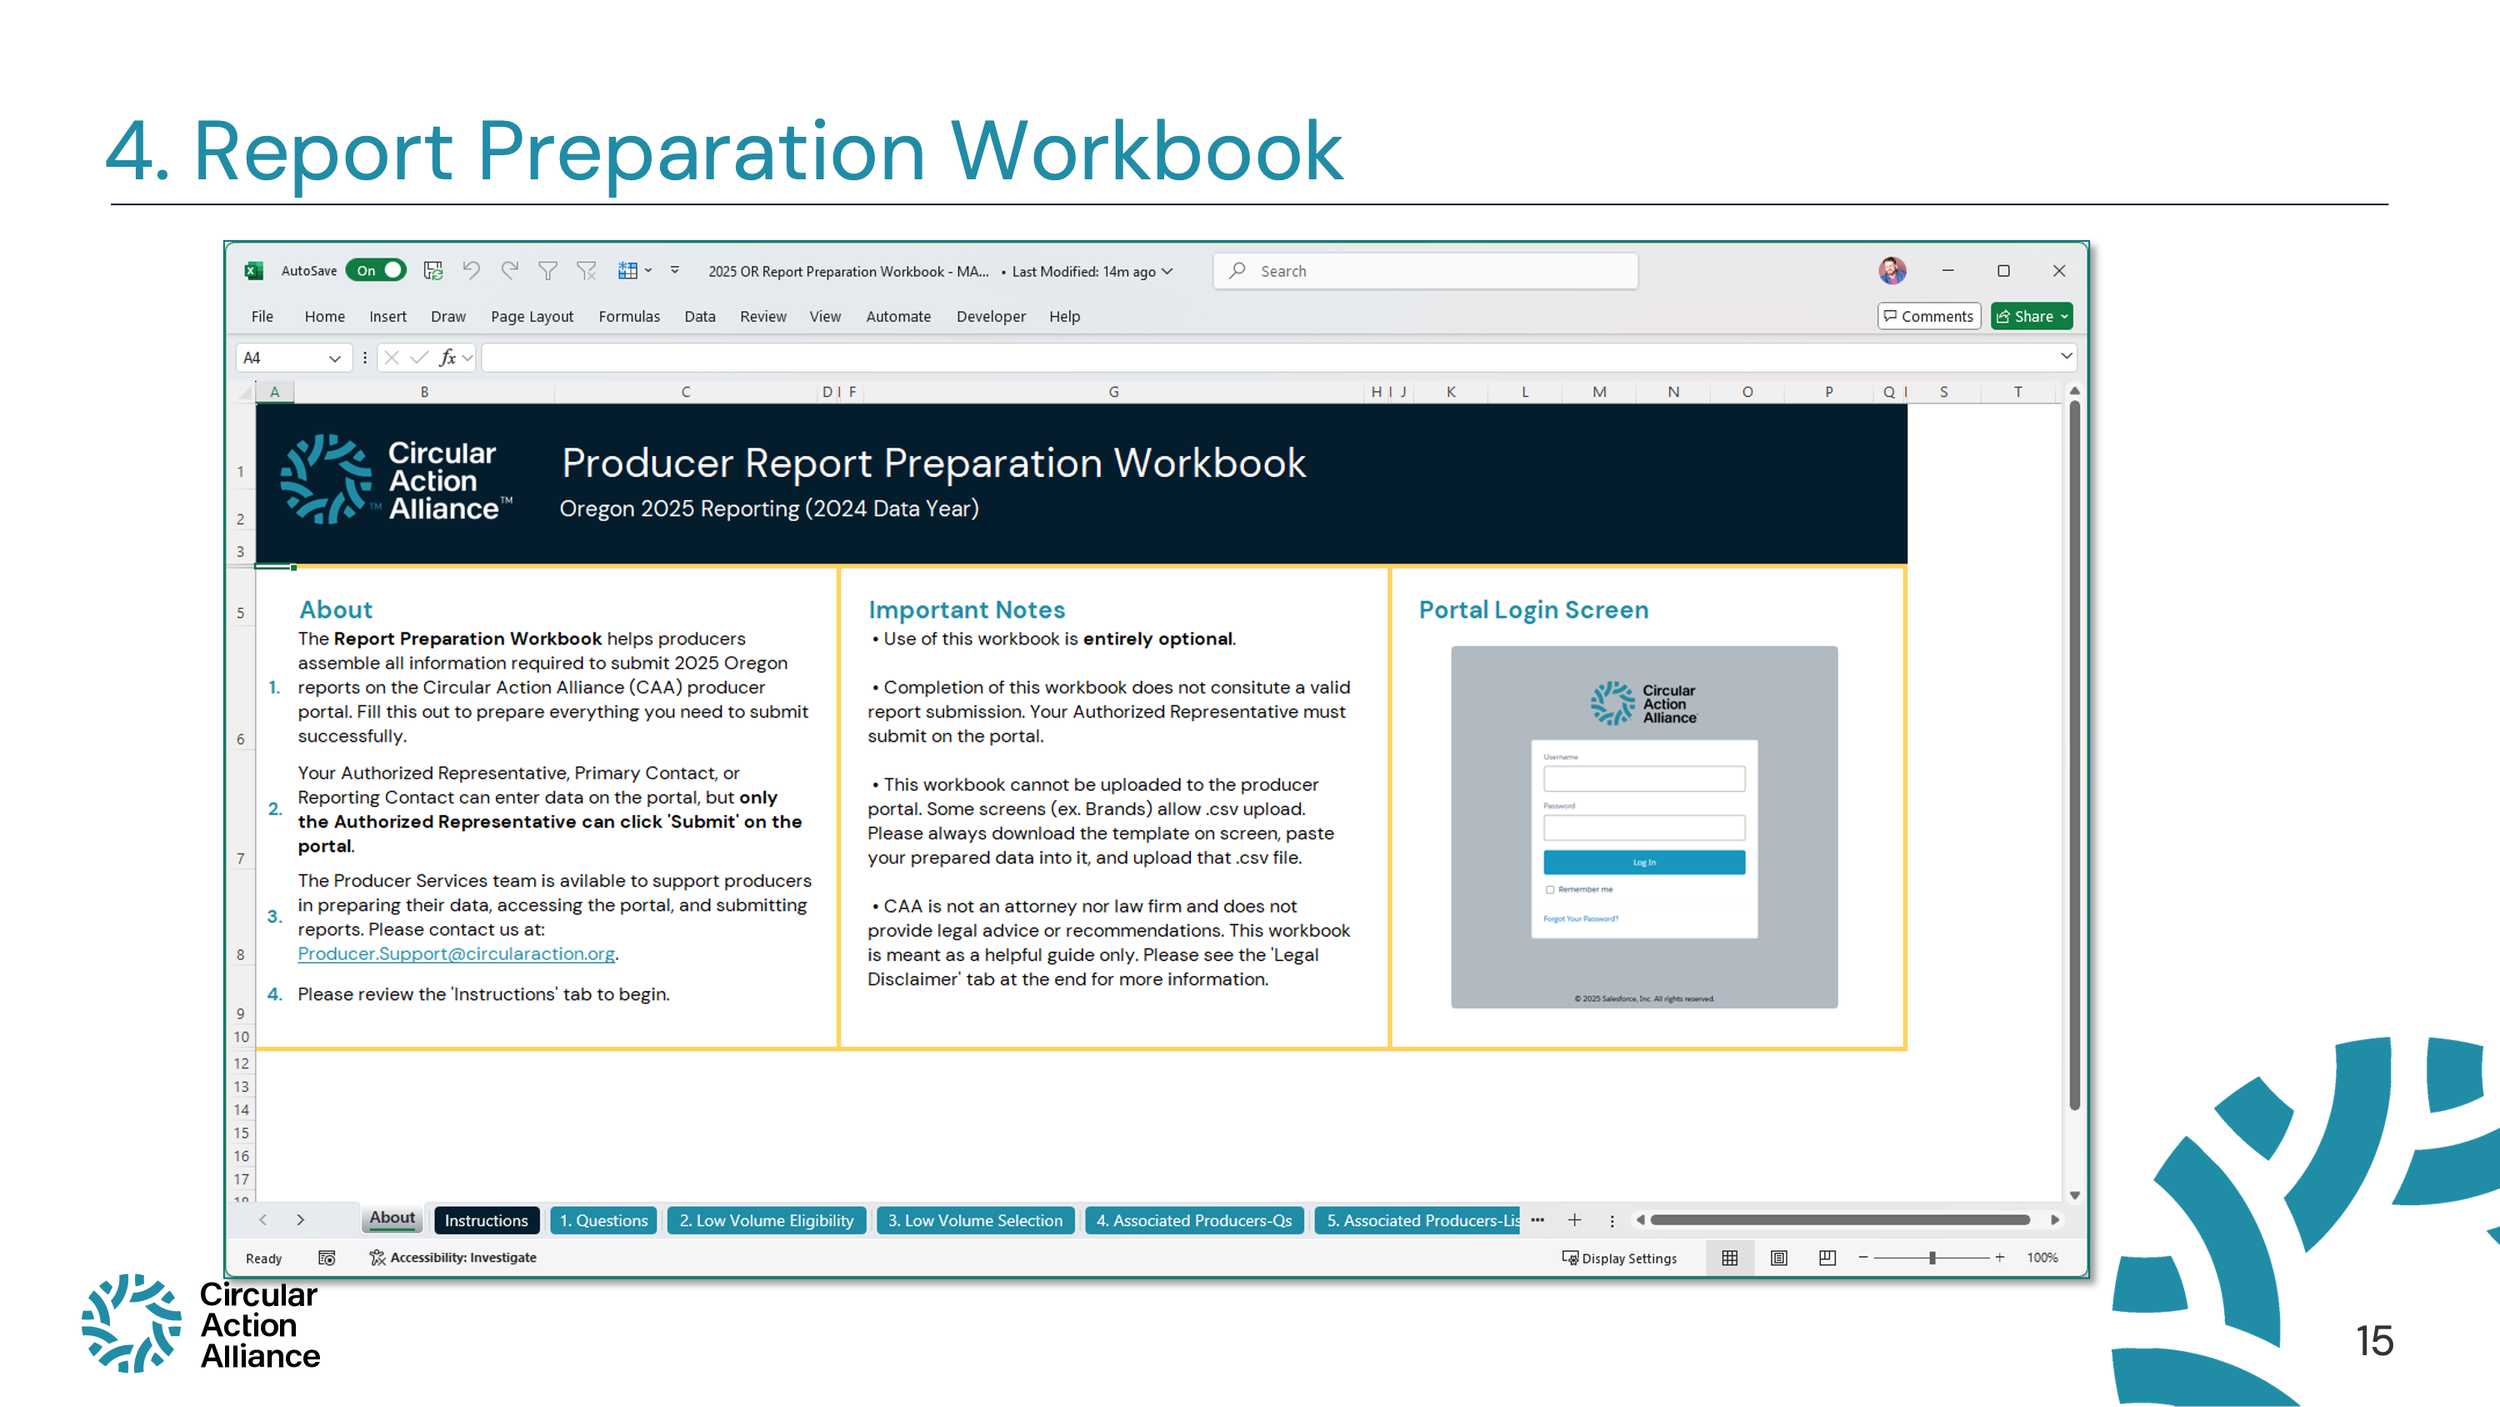This screenshot has height=1407, width=2500.
Task: Click Page Break Preview icon
Action: click(x=1827, y=1257)
